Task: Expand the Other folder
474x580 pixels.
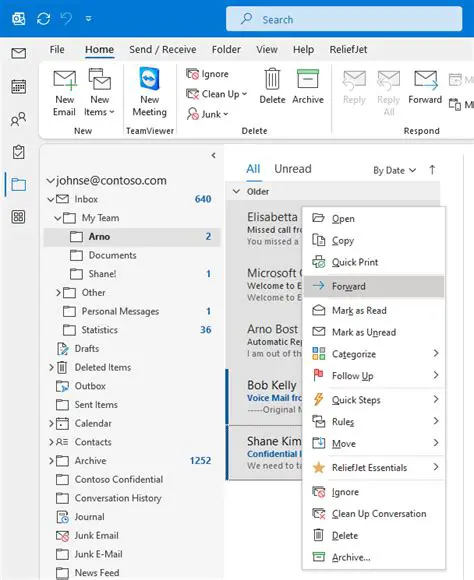Action: (58, 293)
